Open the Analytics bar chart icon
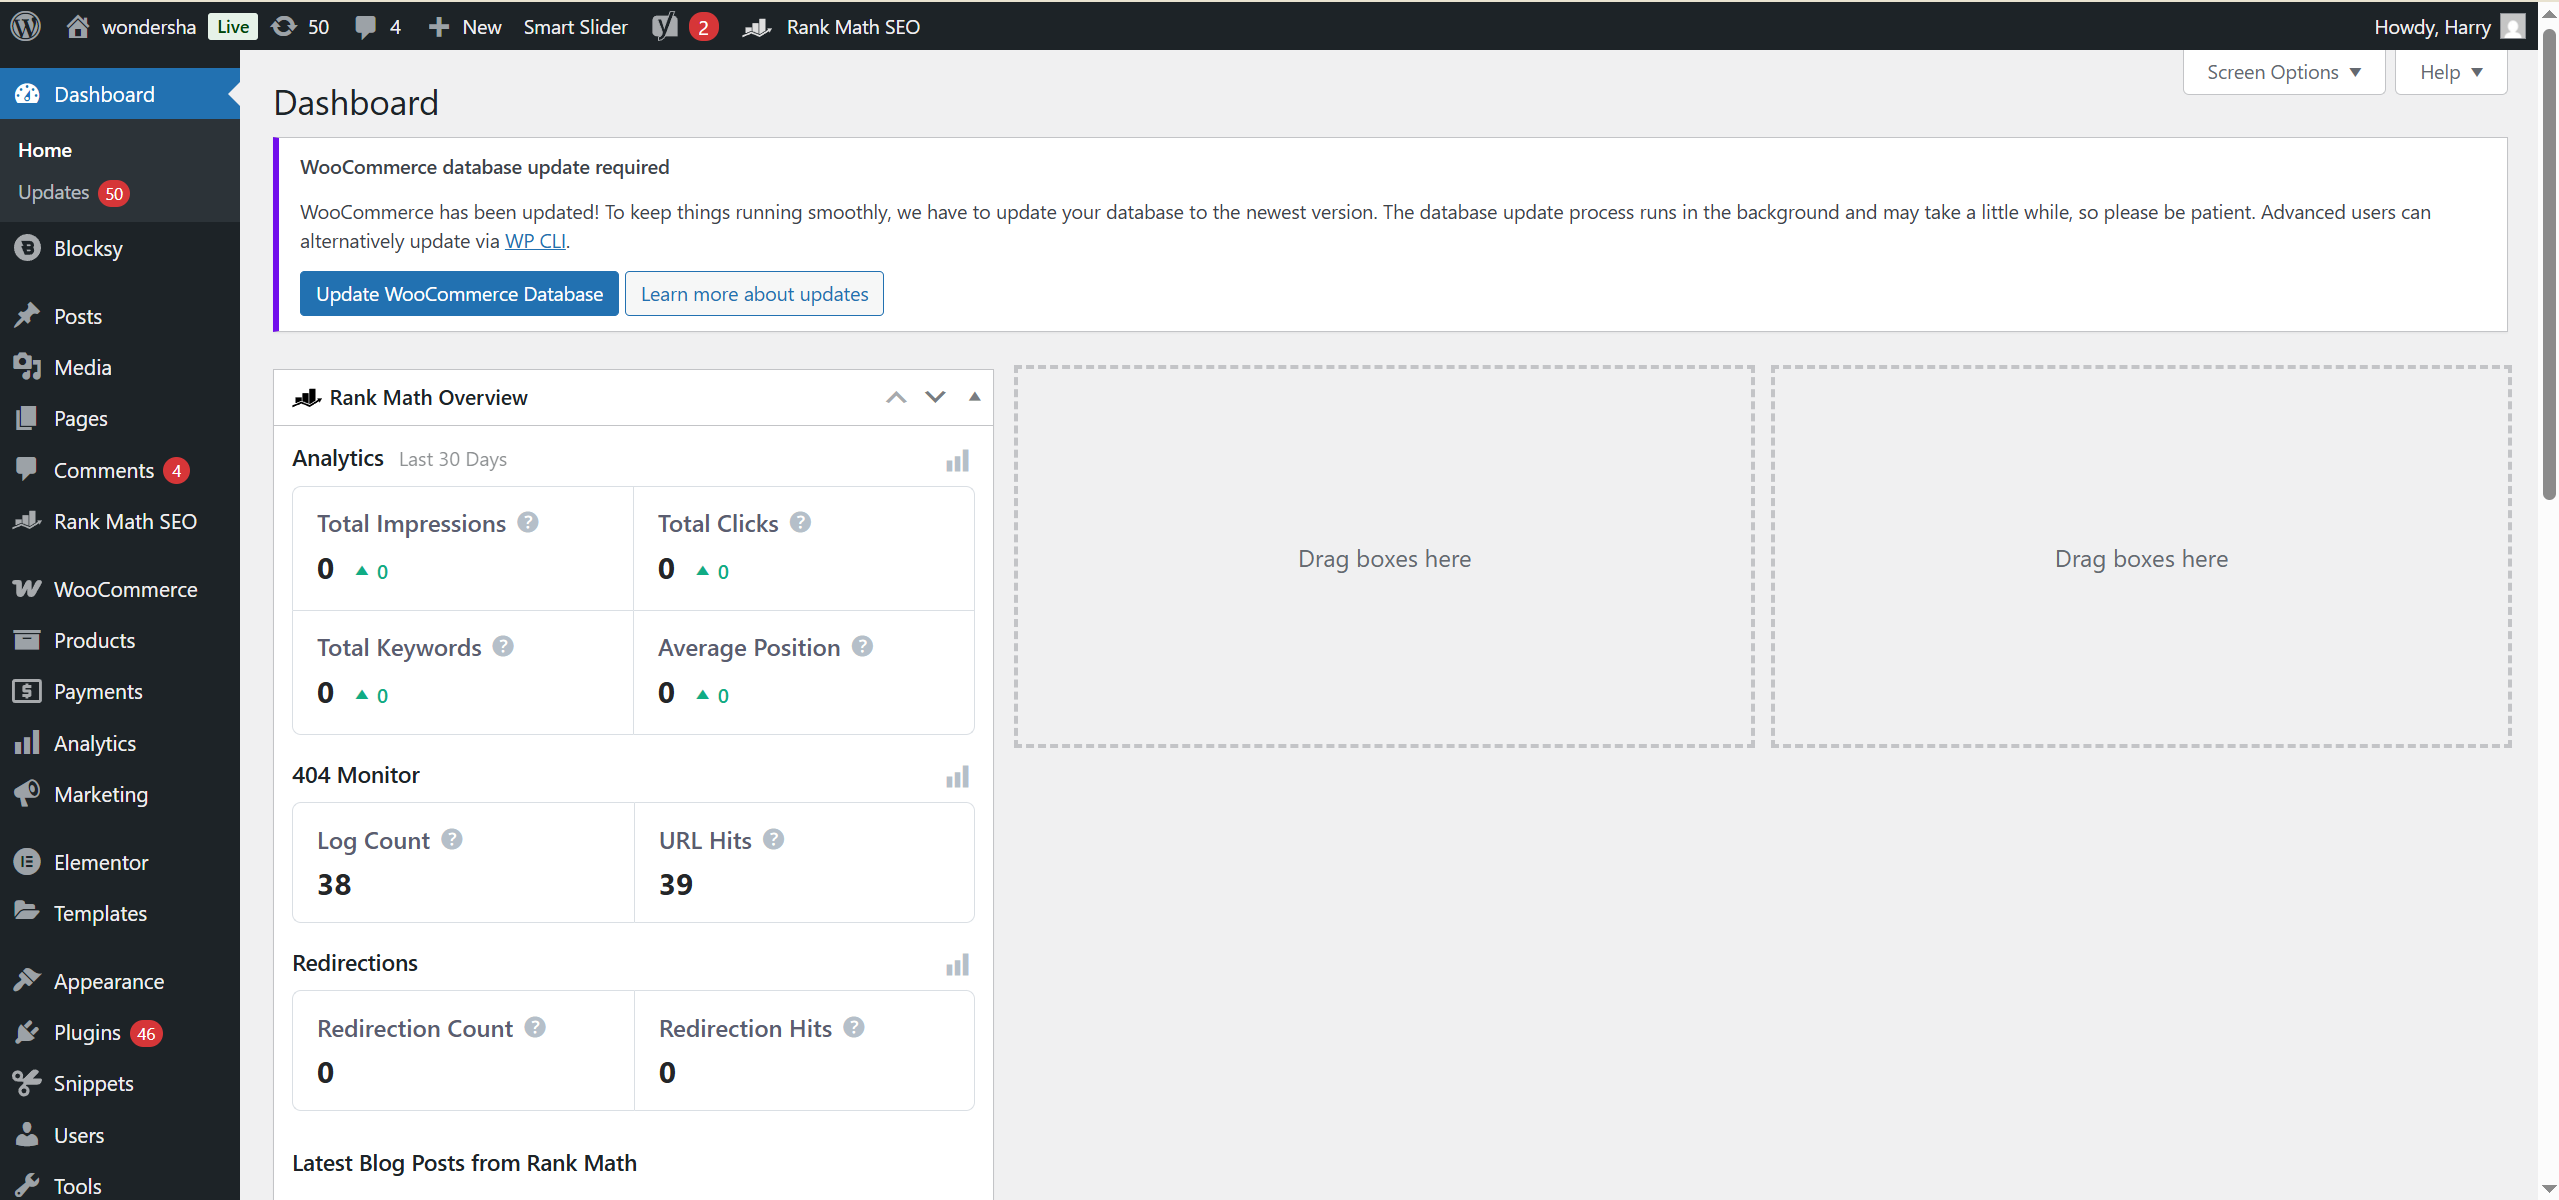The image size is (2559, 1200). coord(957,460)
